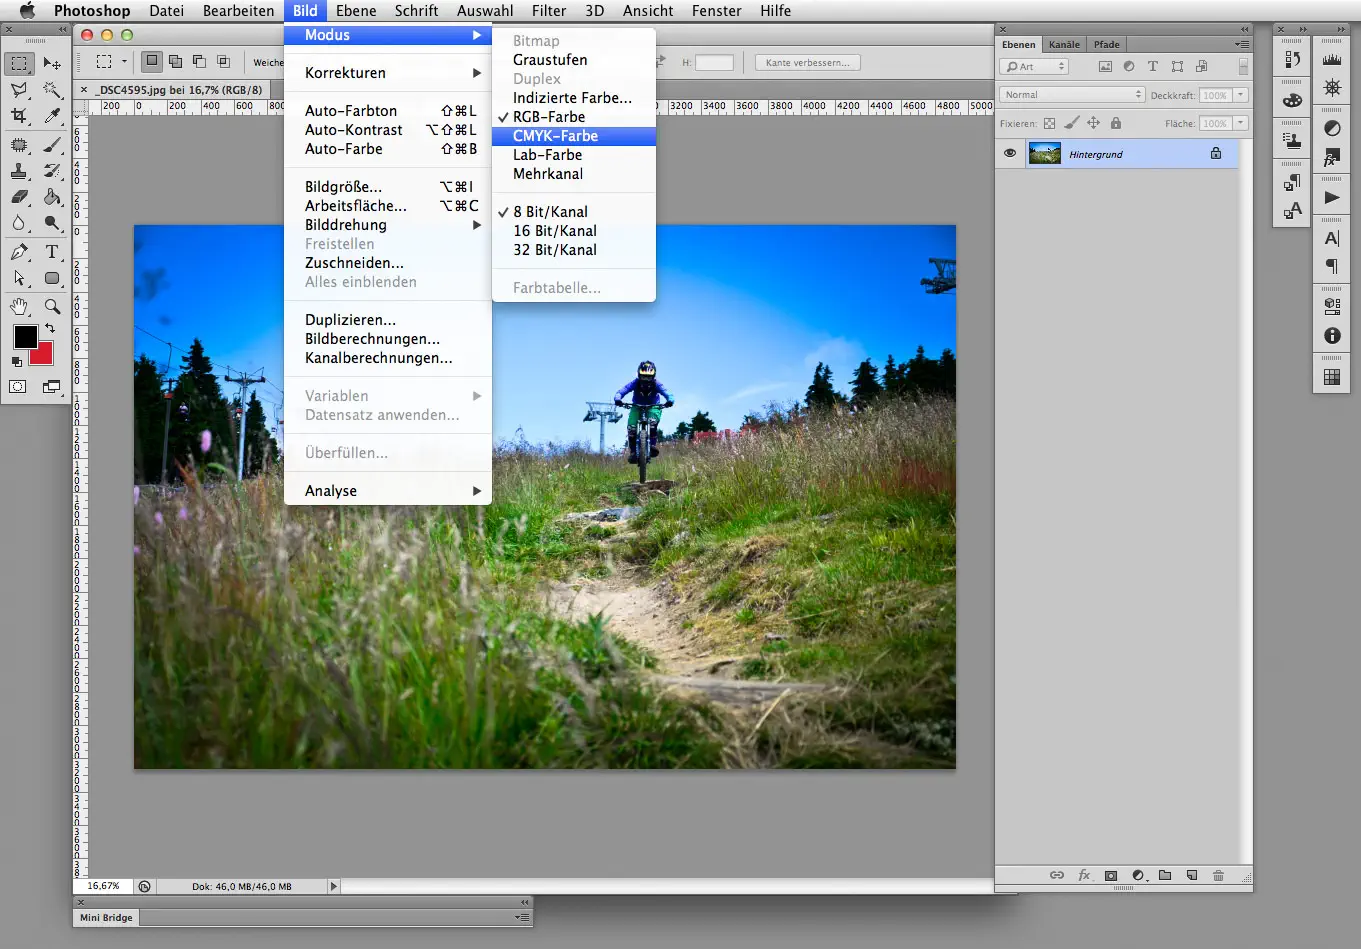
Task: Open the Normal blending mode dropdown
Action: coord(1070,94)
